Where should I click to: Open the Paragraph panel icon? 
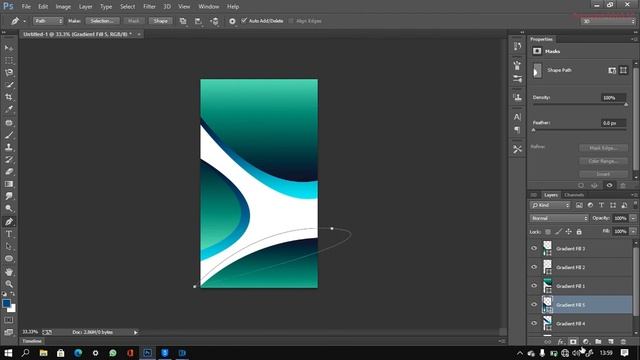tap(517, 130)
